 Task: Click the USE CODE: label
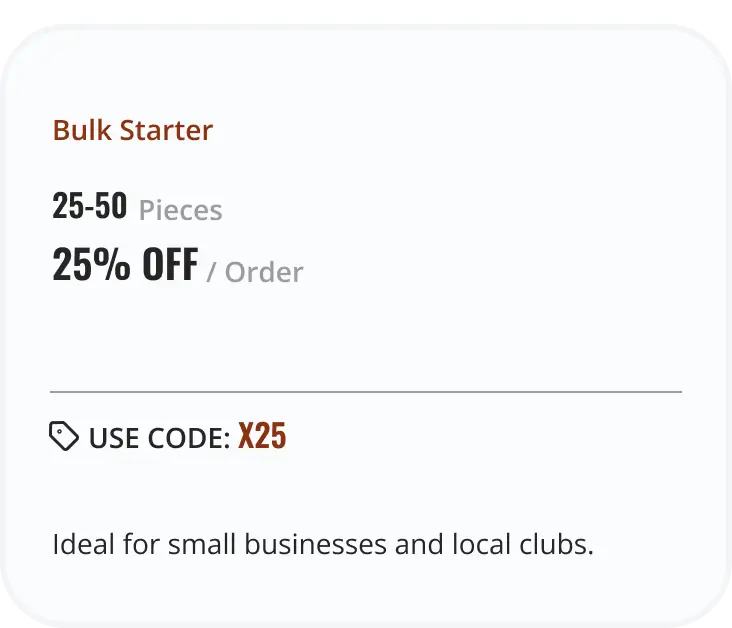[159, 438]
